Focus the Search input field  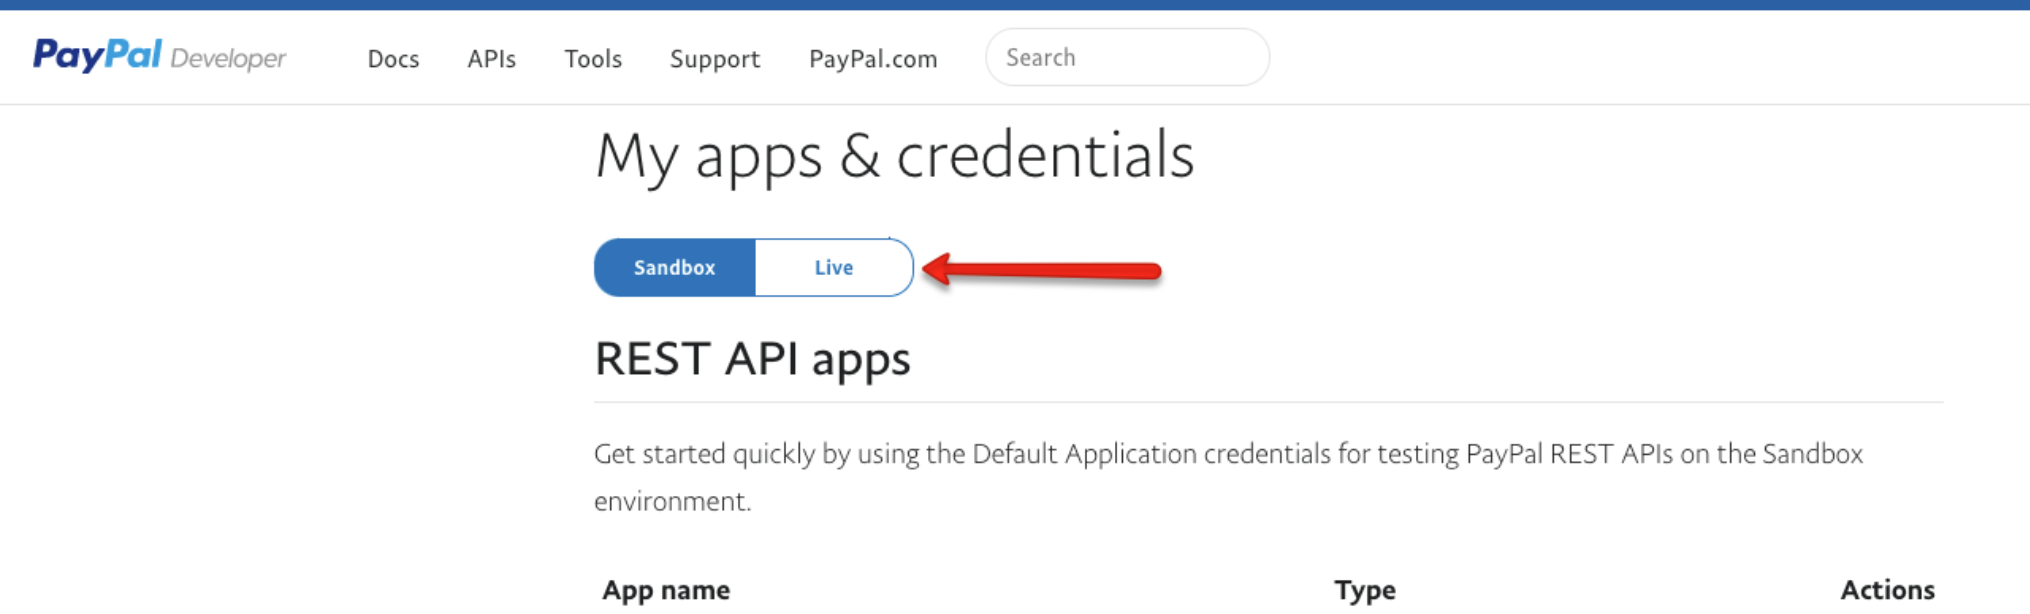[1127, 57]
